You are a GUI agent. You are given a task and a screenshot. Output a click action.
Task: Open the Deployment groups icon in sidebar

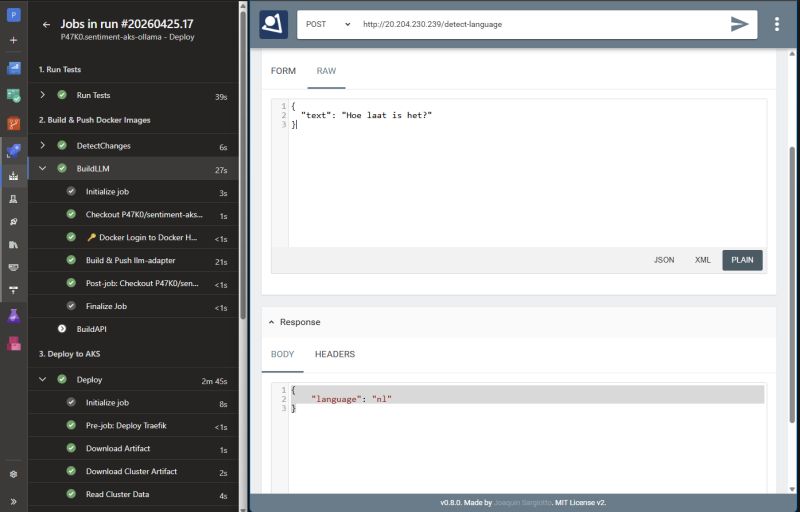14,290
